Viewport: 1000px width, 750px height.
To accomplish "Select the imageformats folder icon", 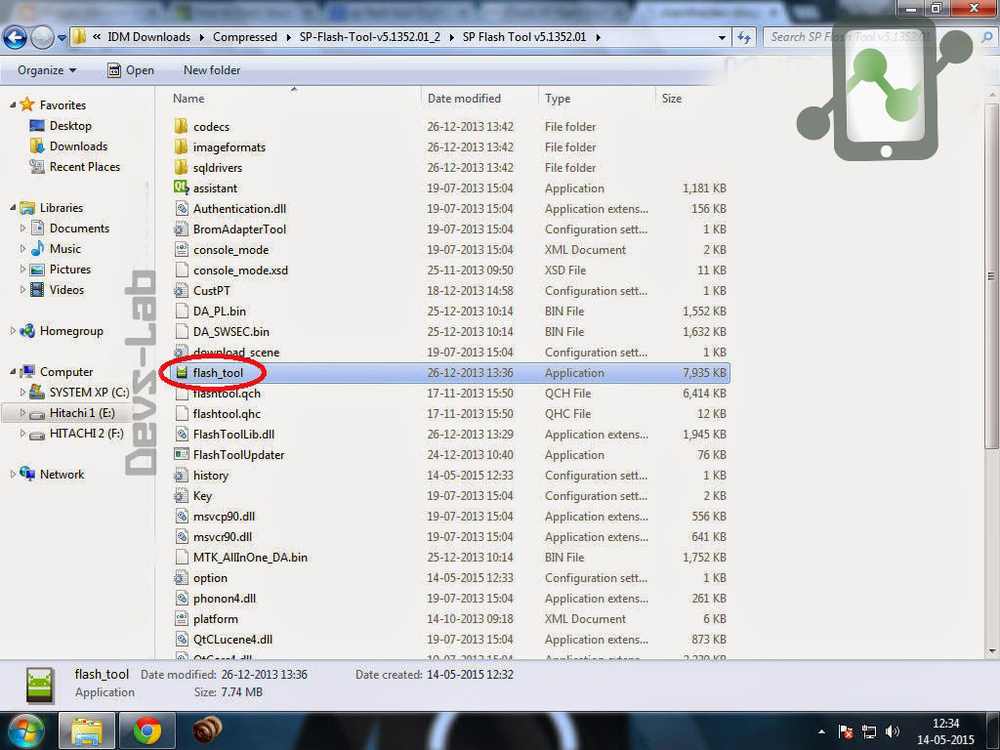I will pos(182,147).
